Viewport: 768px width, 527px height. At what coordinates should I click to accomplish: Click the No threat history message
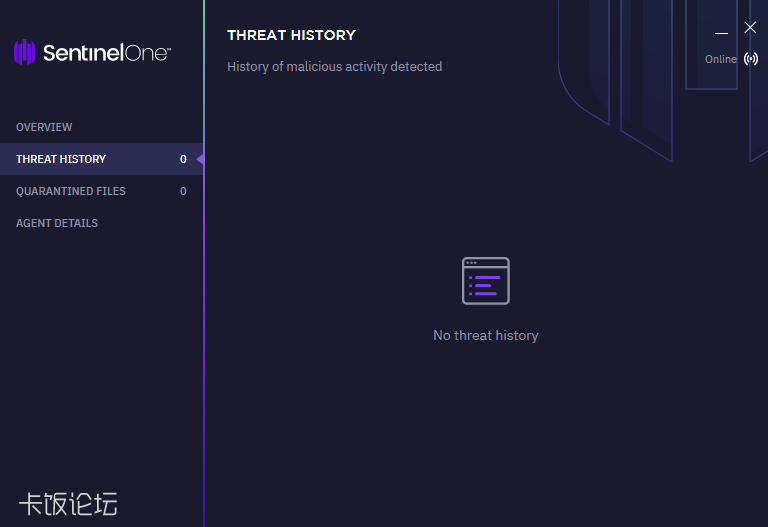pos(486,336)
